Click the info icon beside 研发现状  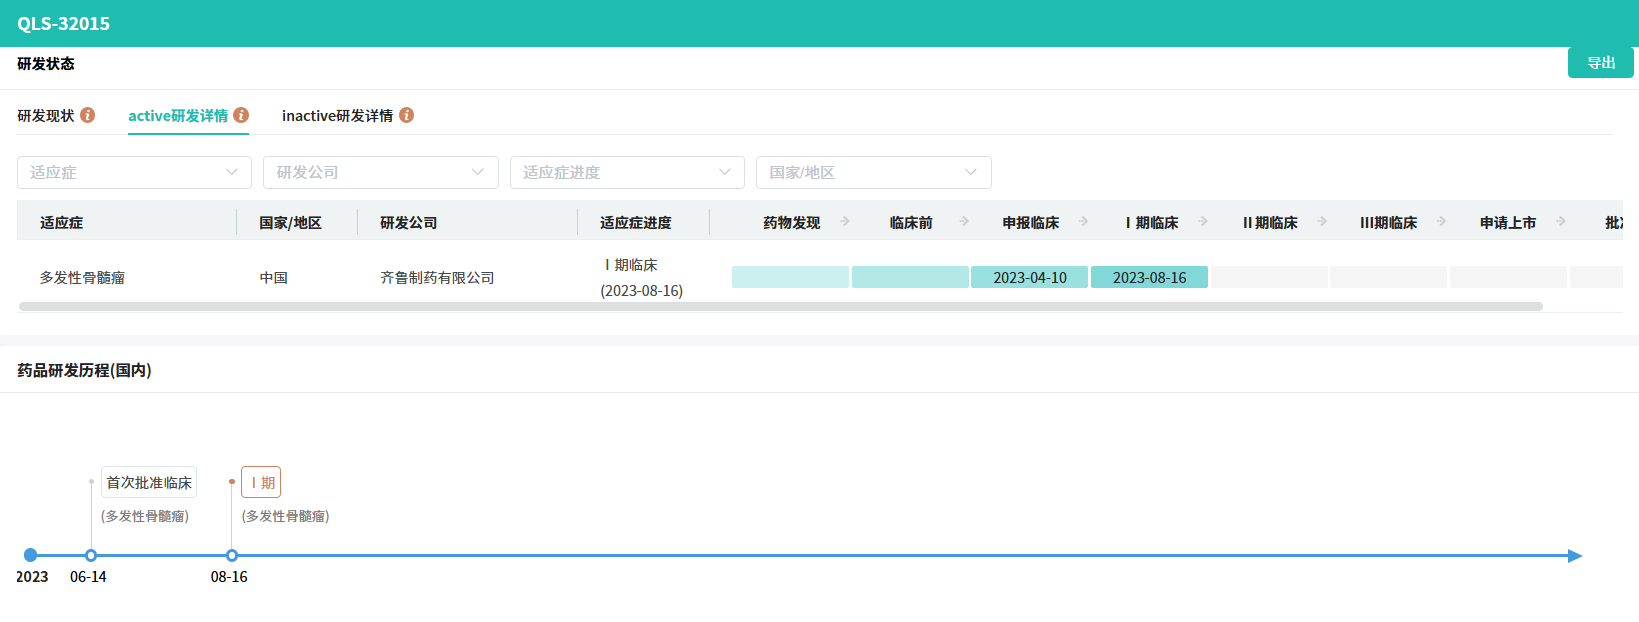click(88, 115)
